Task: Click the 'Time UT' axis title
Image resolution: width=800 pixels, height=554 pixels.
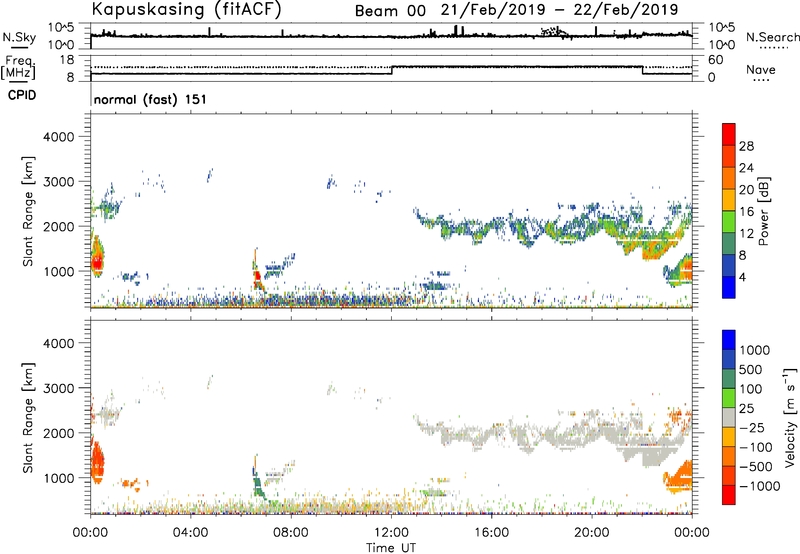Action: (391, 548)
